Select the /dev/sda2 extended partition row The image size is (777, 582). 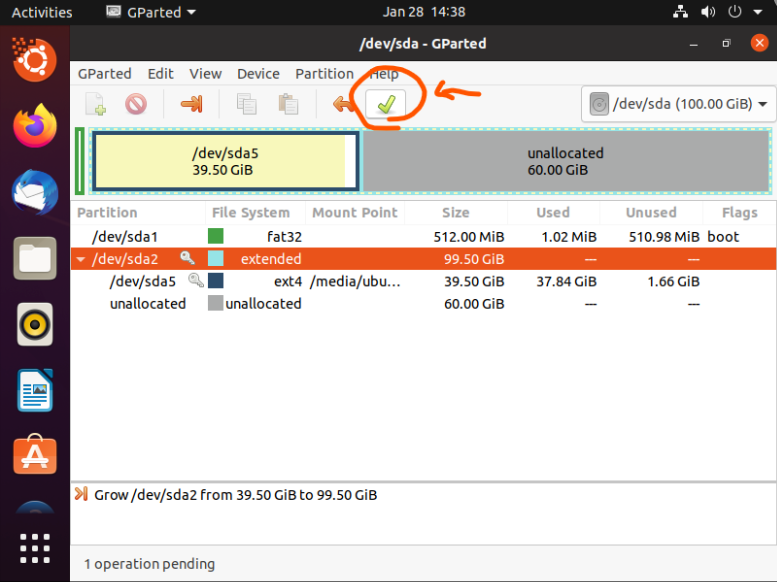(x=423, y=259)
